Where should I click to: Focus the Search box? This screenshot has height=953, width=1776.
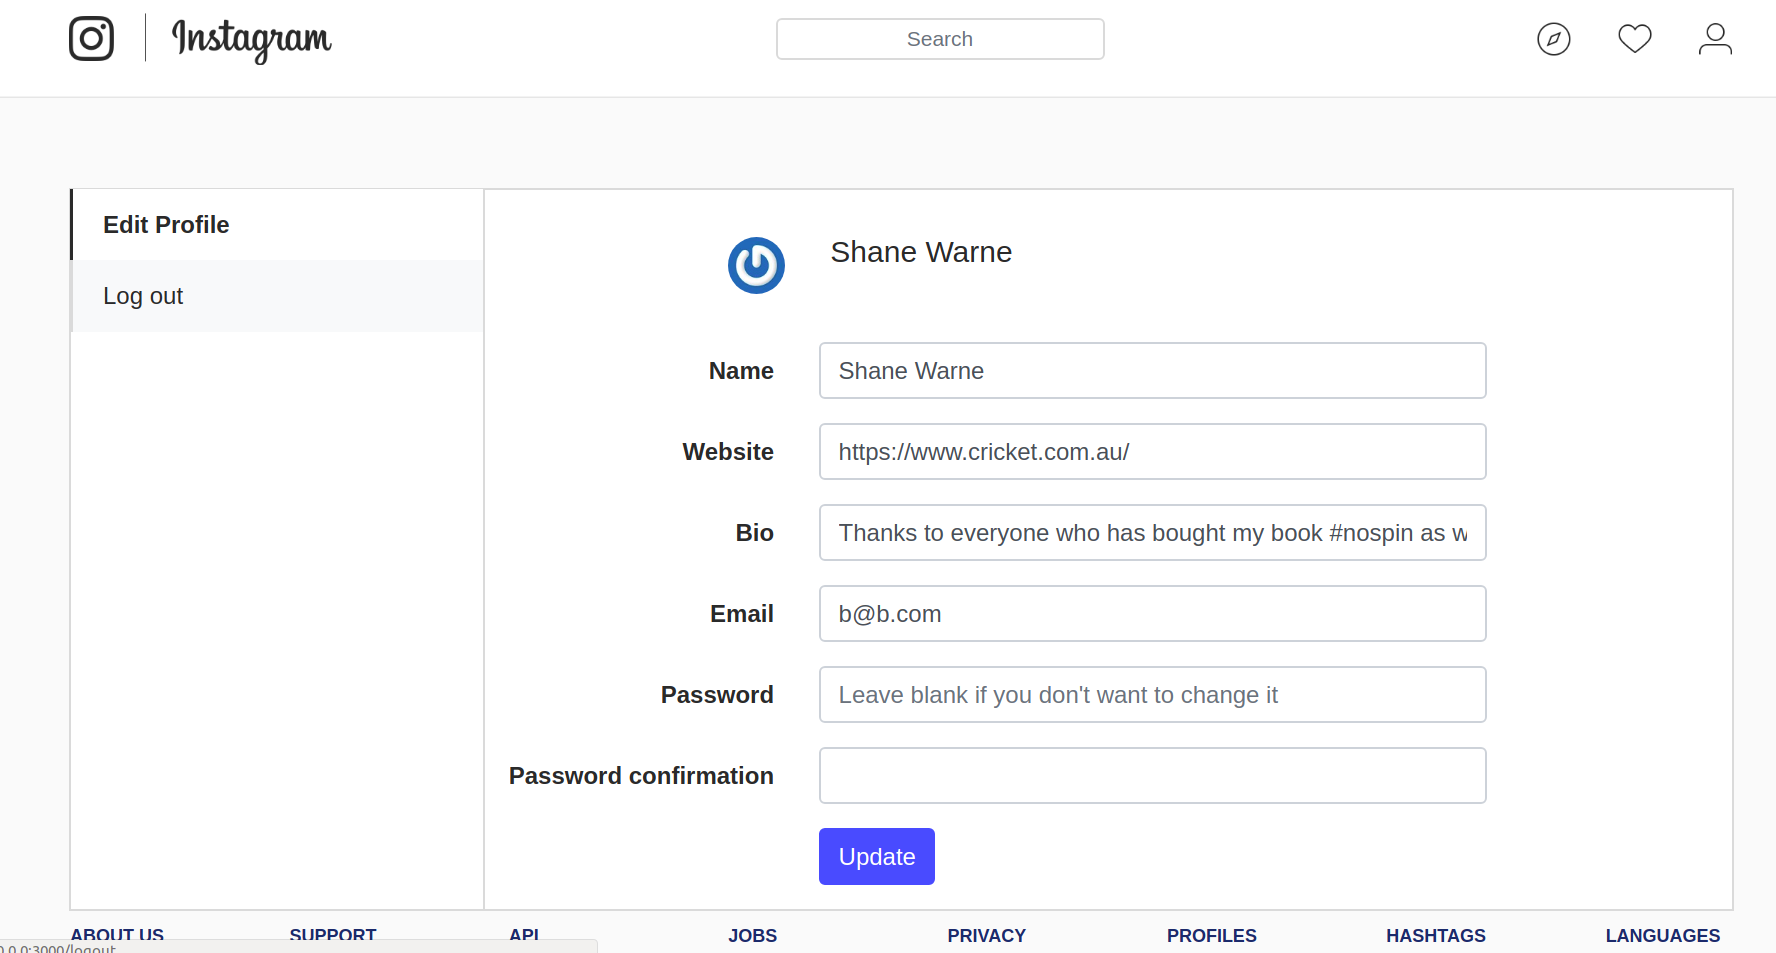point(940,39)
